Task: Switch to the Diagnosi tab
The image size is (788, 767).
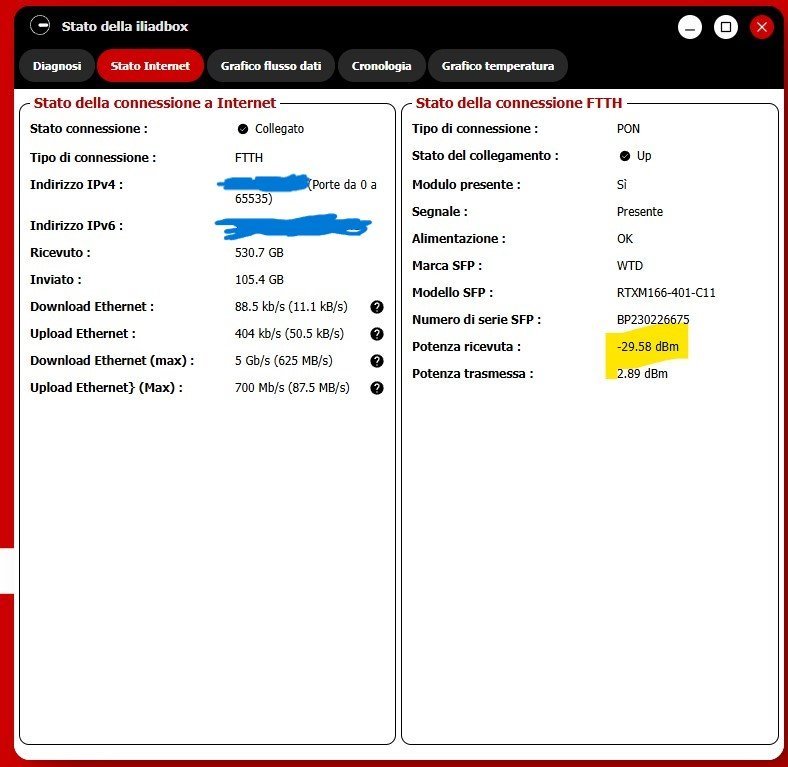Action: click(x=57, y=66)
